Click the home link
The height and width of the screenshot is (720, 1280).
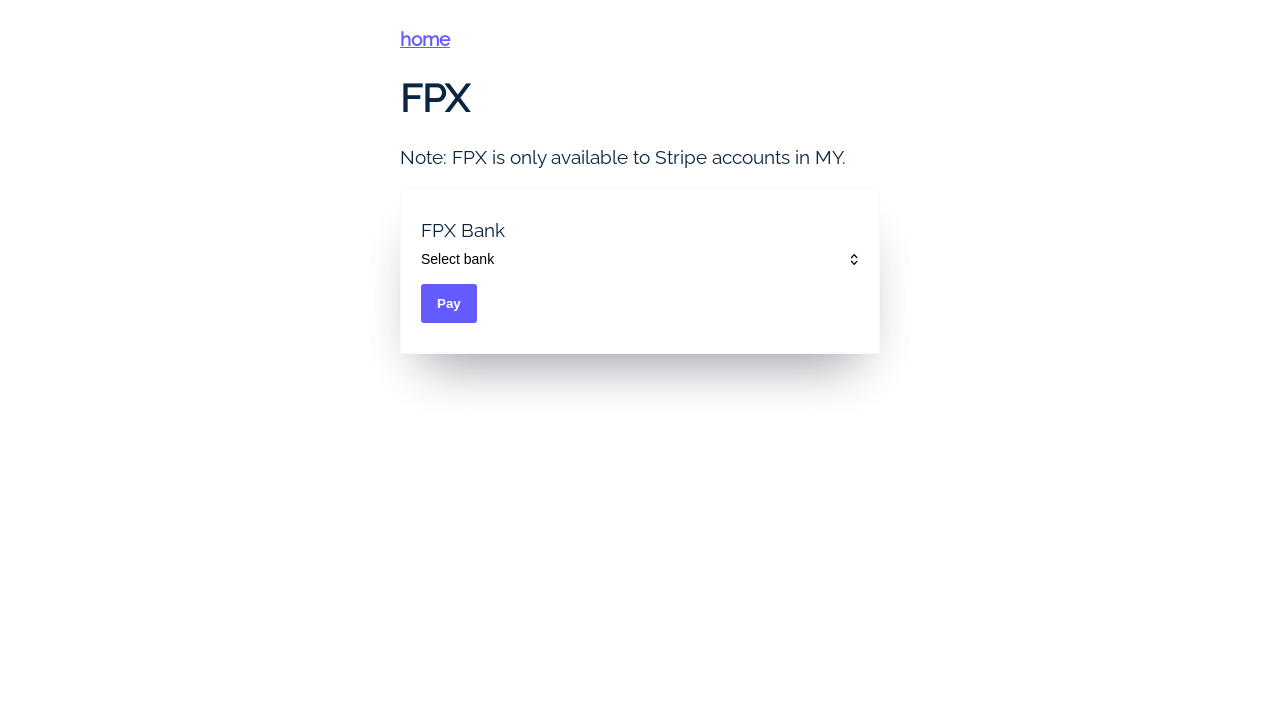coord(425,39)
